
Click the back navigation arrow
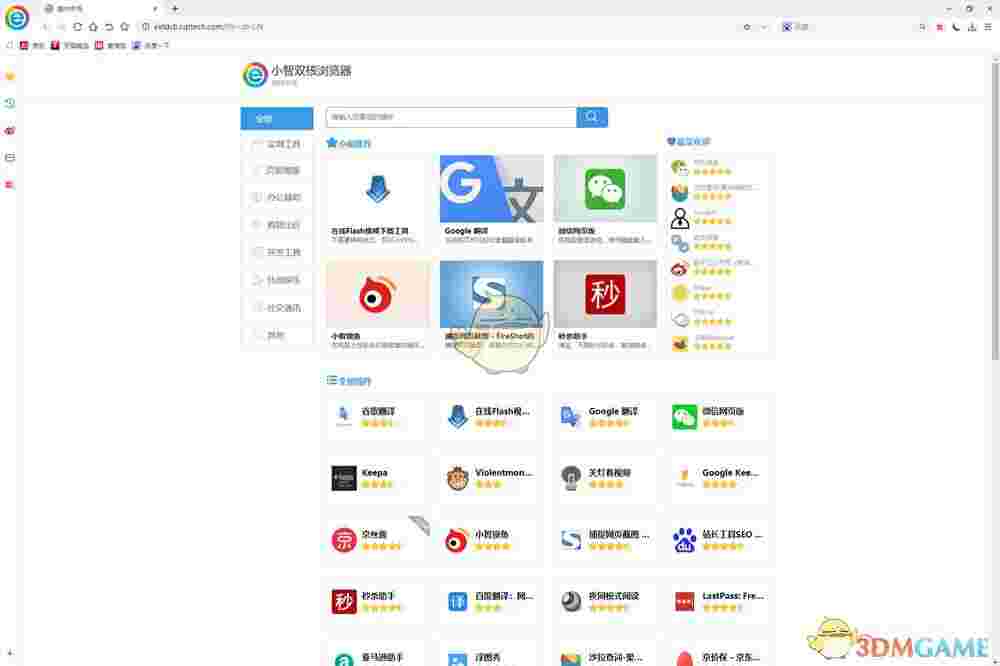(x=45, y=27)
